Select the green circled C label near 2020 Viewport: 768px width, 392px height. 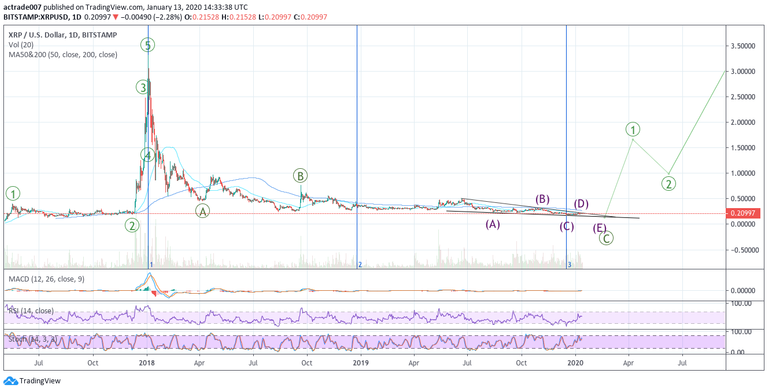(x=607, y=239)
